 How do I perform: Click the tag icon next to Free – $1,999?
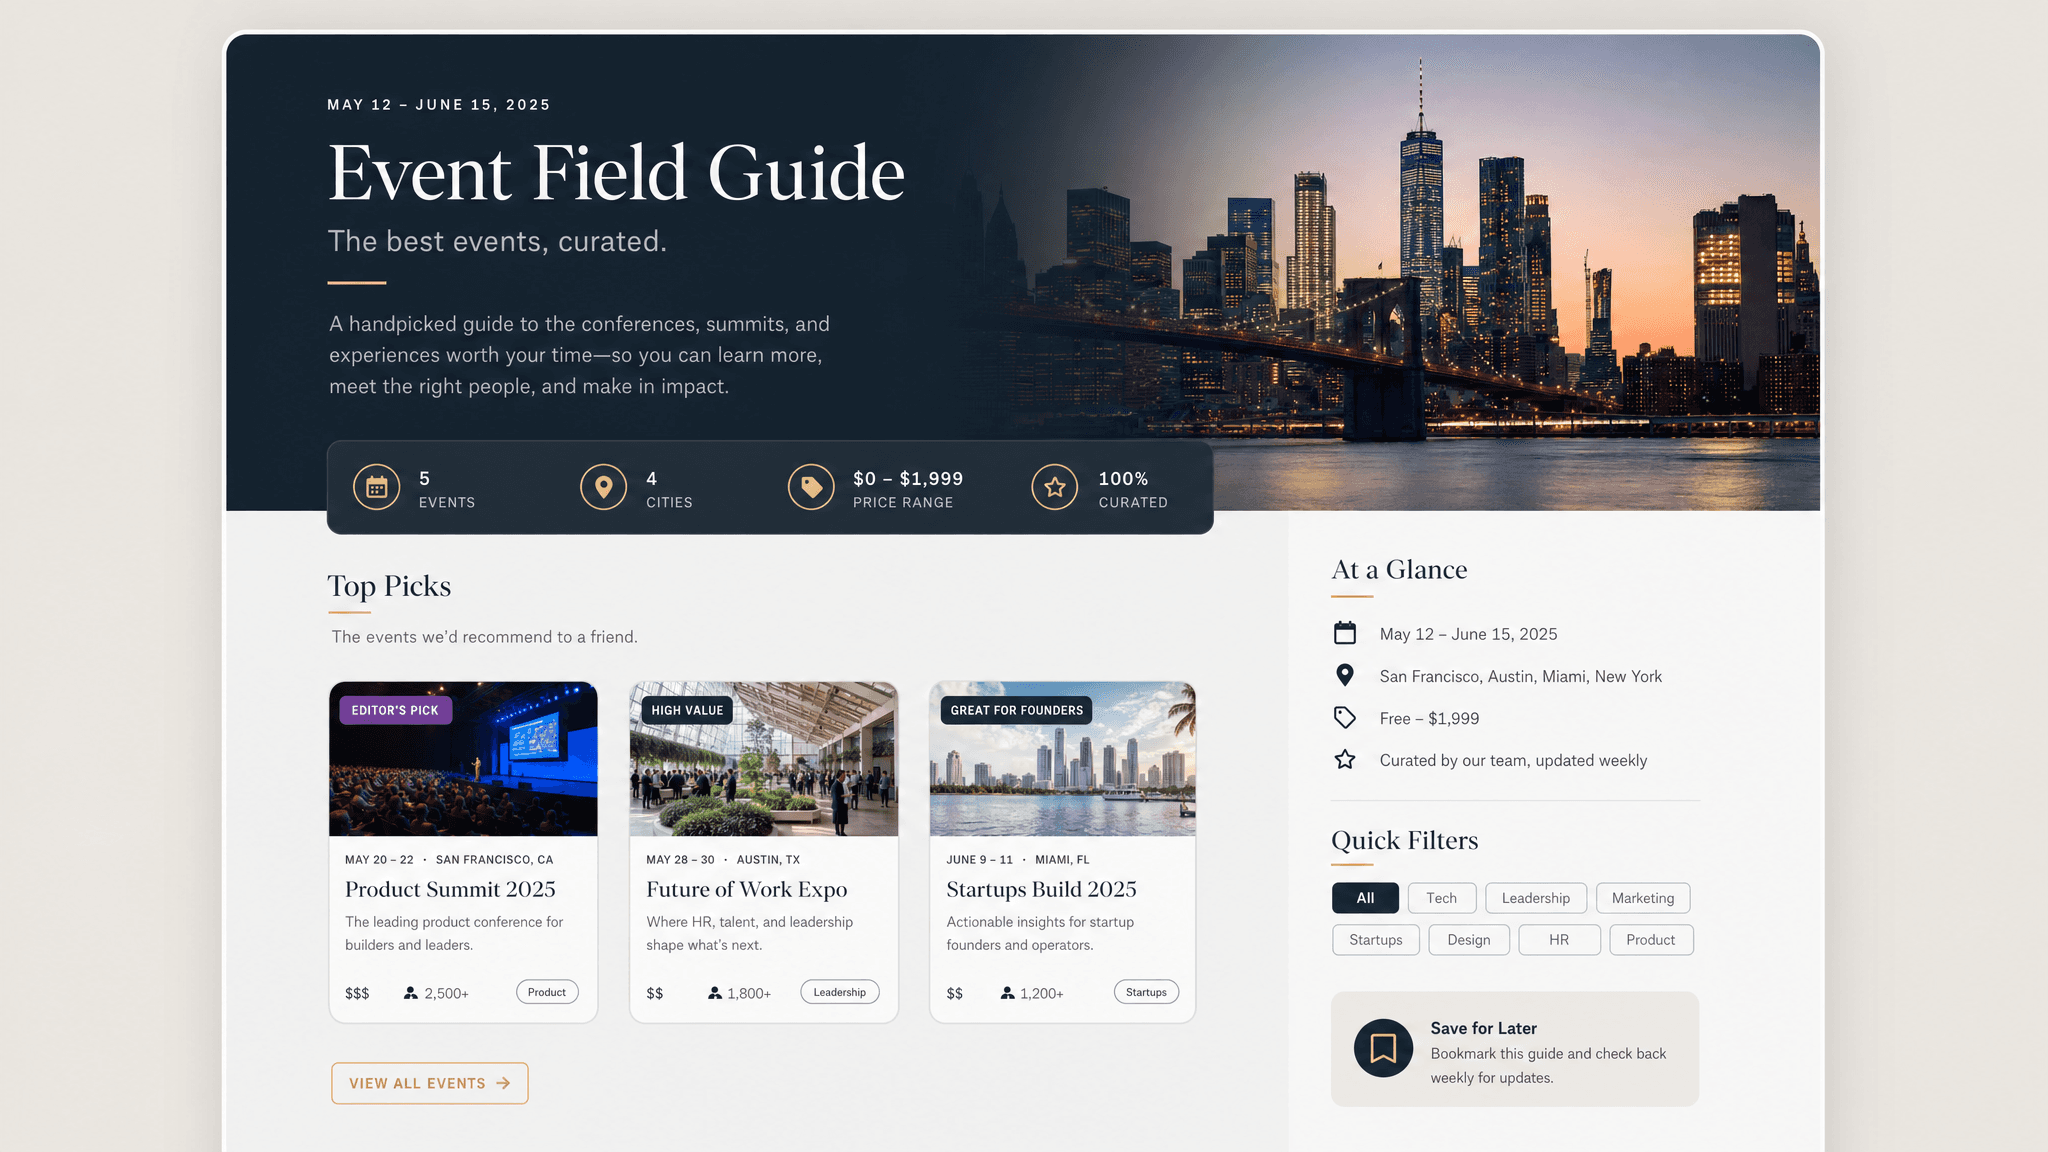pyautogui.click(x=1345, y=718)
